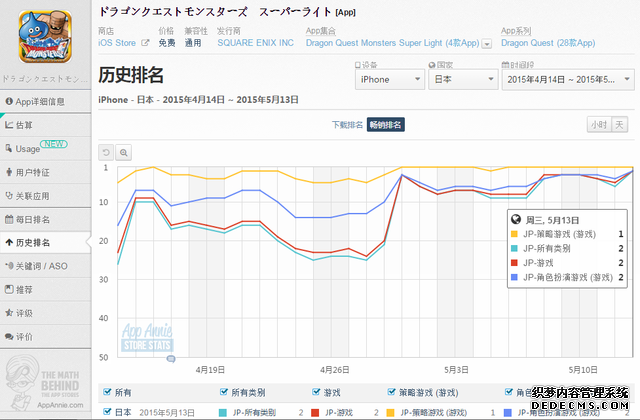The image size is (640, 420).
Task: Click the external link icon beside iOS Store
Action: pos(145,42)
